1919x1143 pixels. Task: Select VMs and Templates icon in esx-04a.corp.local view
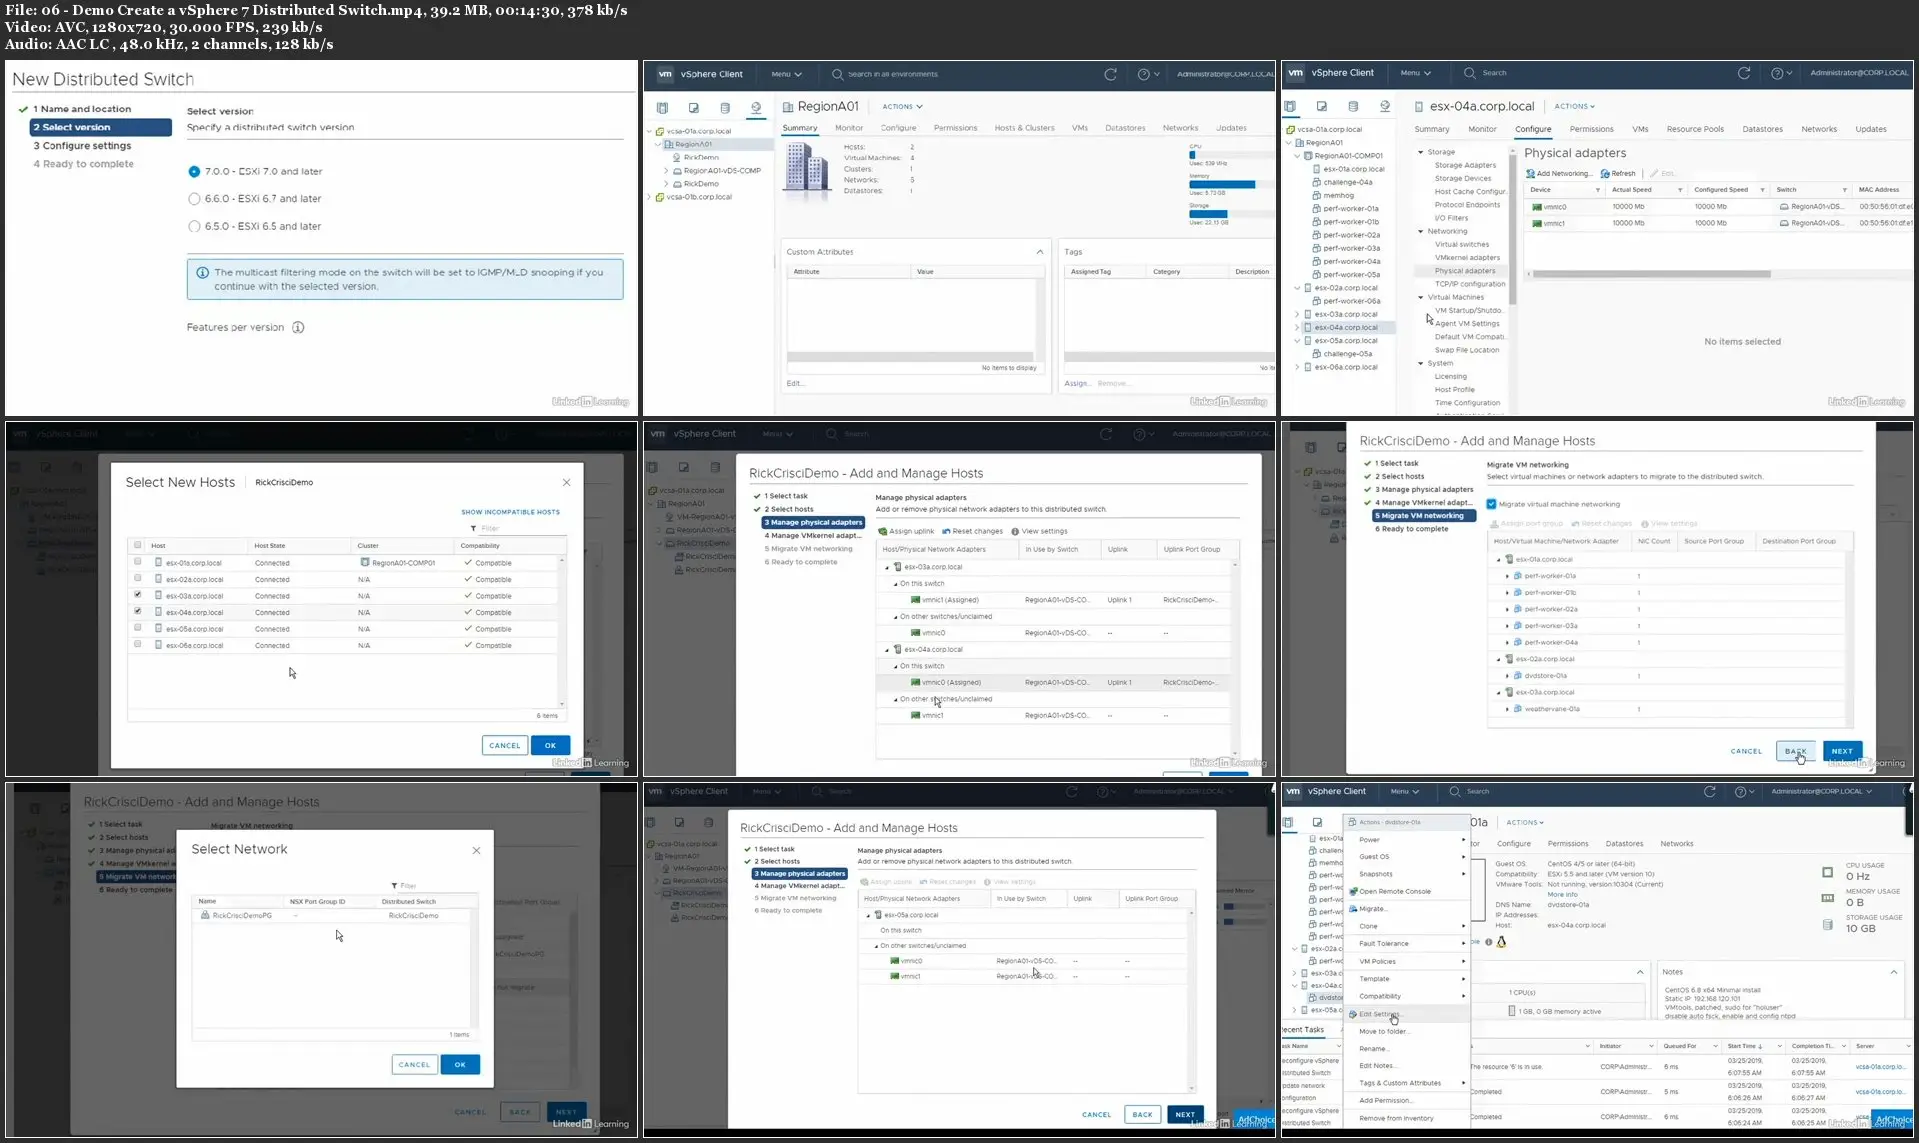coord(1321,106)
